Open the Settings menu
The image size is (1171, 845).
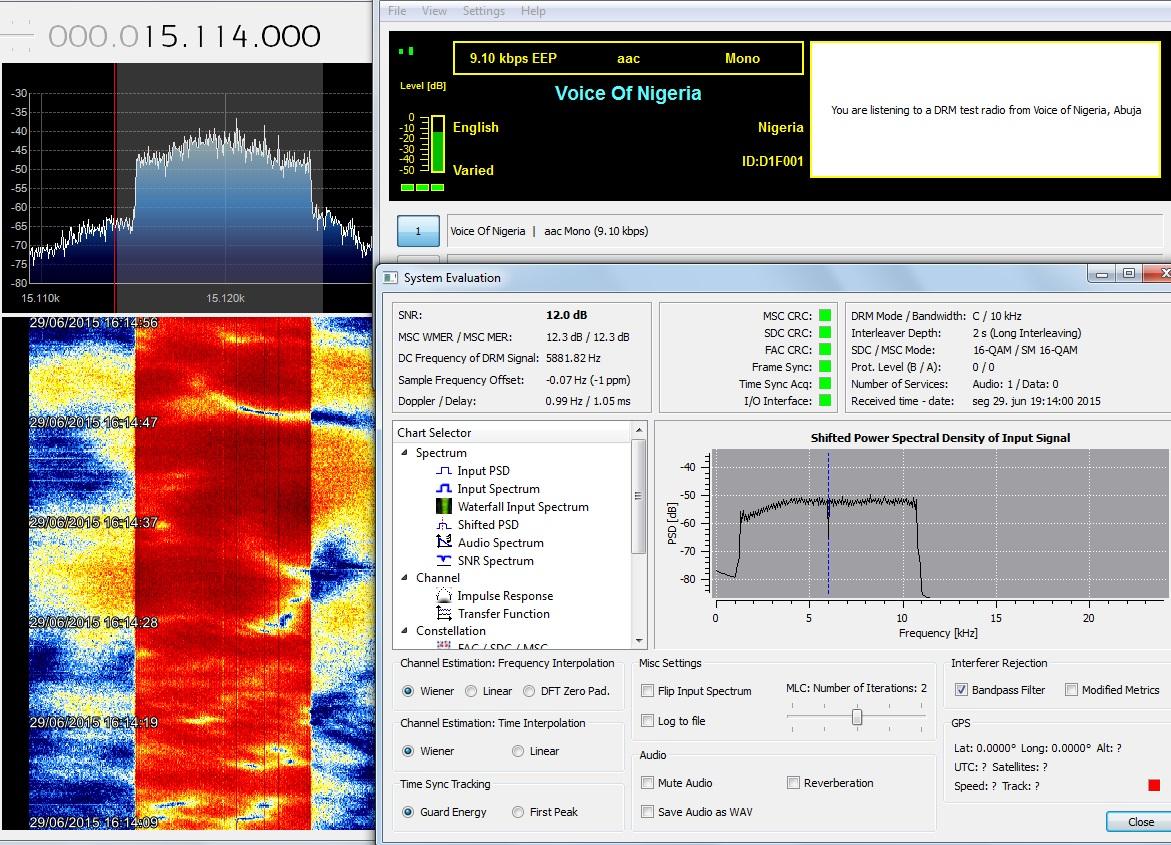point(483,11)
